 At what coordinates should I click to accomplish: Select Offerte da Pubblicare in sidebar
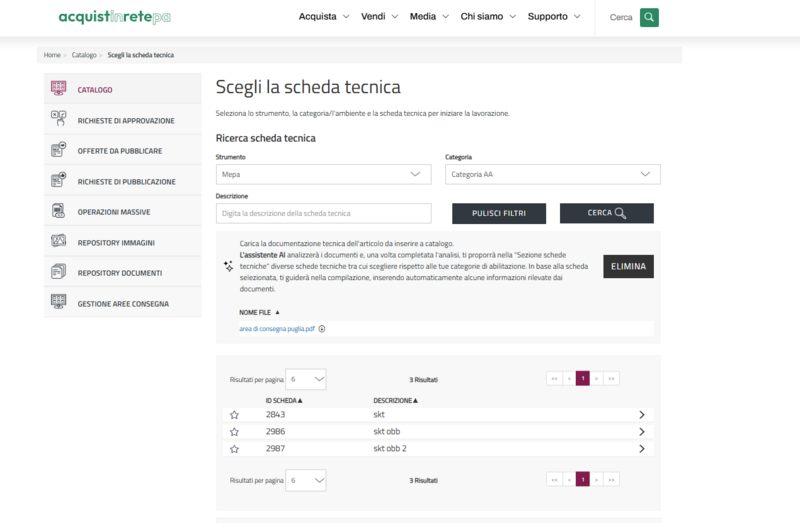(x=120, y=151)
